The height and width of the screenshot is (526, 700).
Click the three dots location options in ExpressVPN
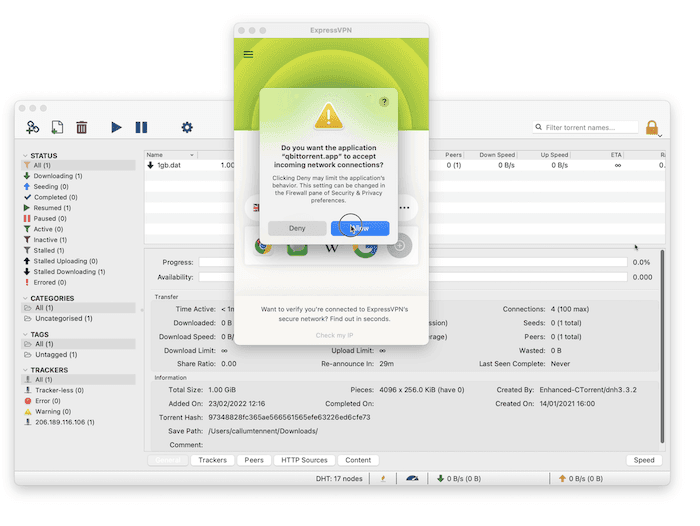(404, 208)
